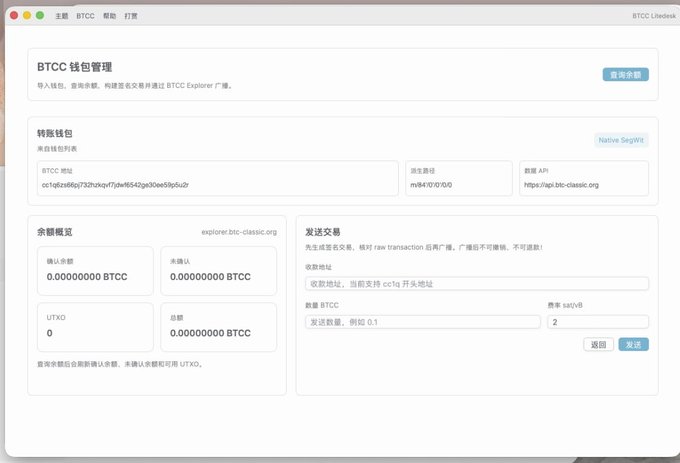Click the 发送交易 heading

[323, 232]
